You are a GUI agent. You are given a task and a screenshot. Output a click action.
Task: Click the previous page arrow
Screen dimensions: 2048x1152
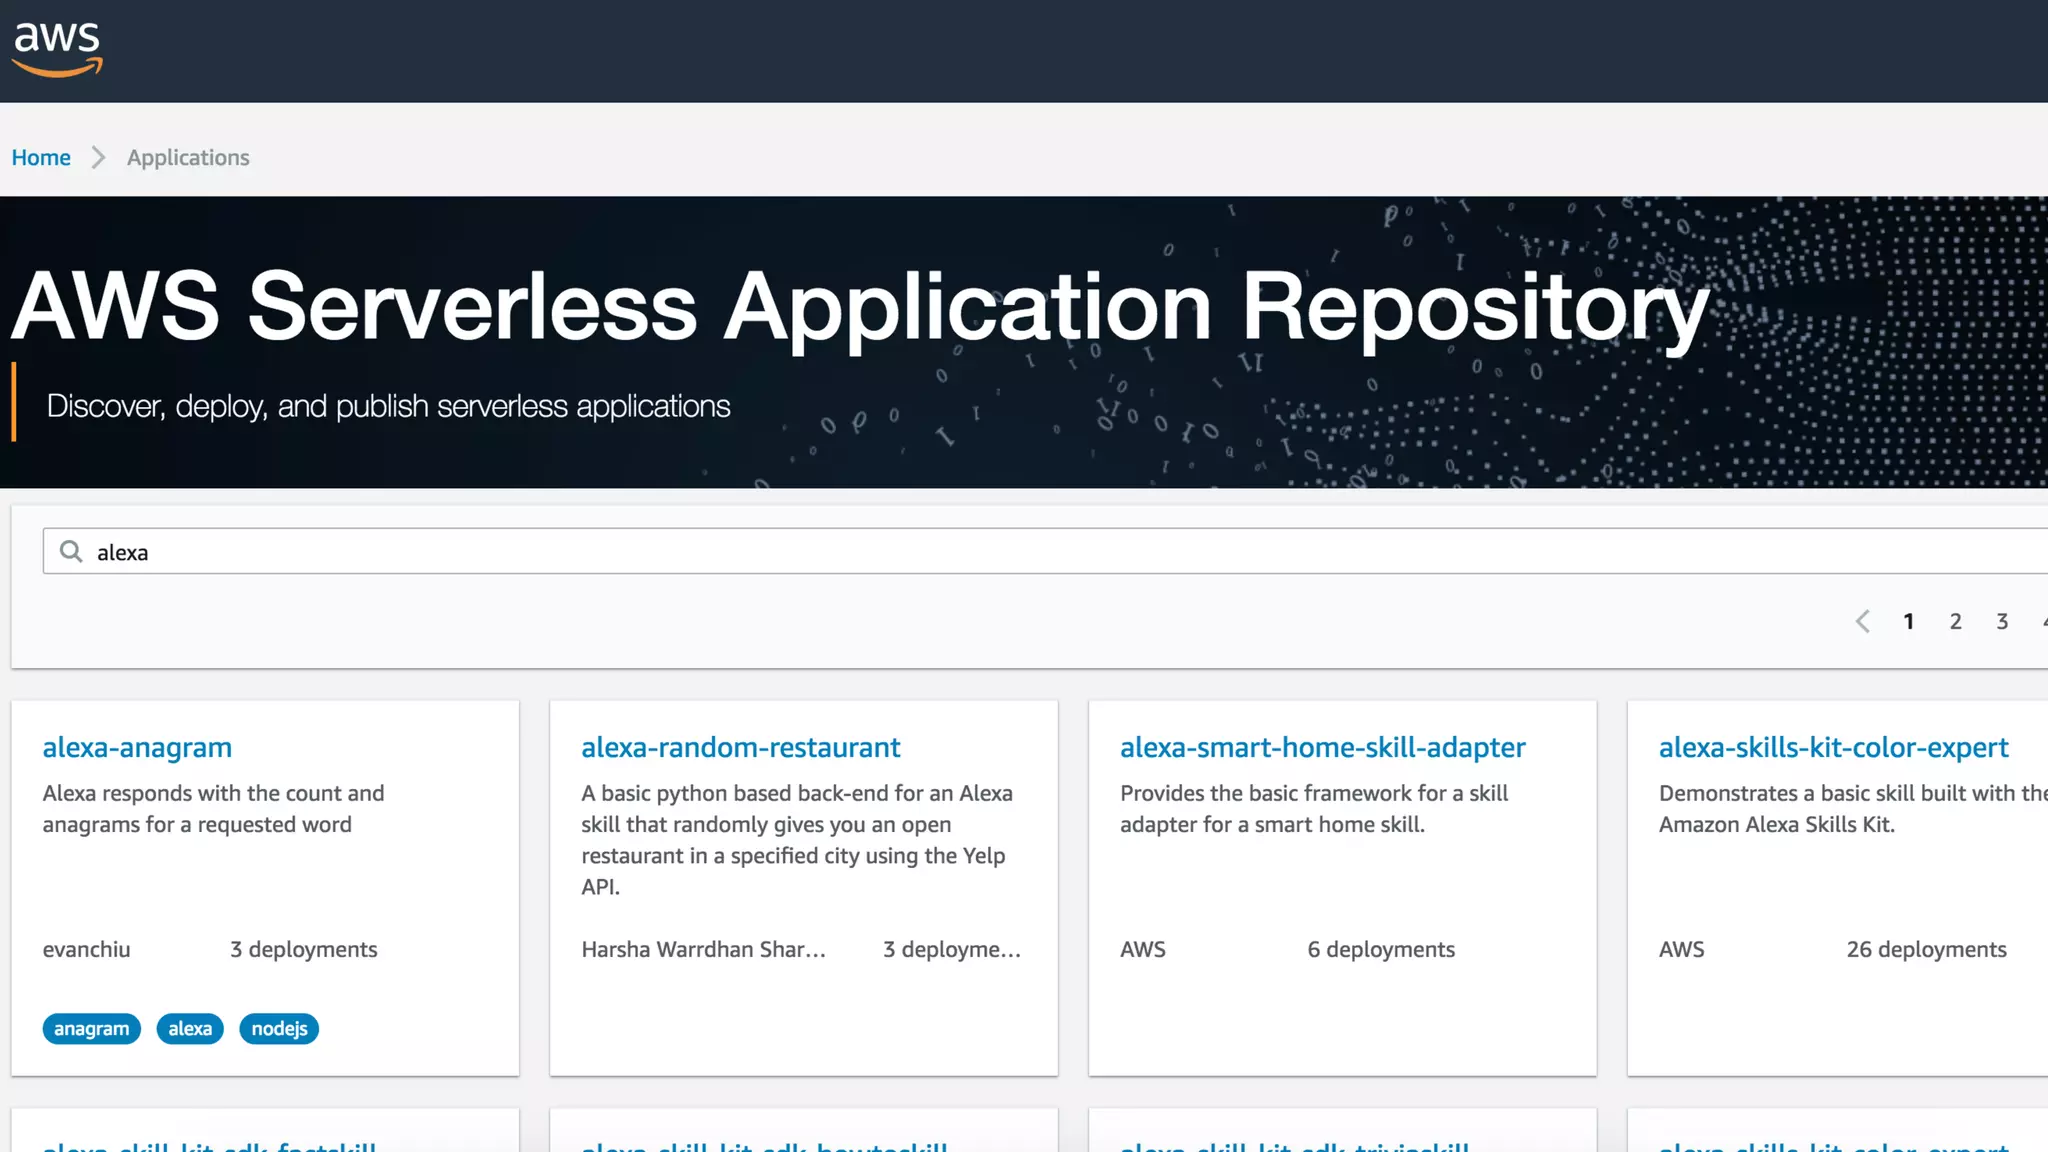pos(1862,621)
